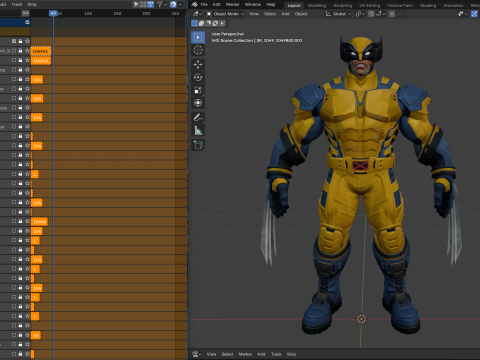Open the File menu
The height and width of the screenshot is (360, 480).
pyautogui.click(x=204, y=4)
